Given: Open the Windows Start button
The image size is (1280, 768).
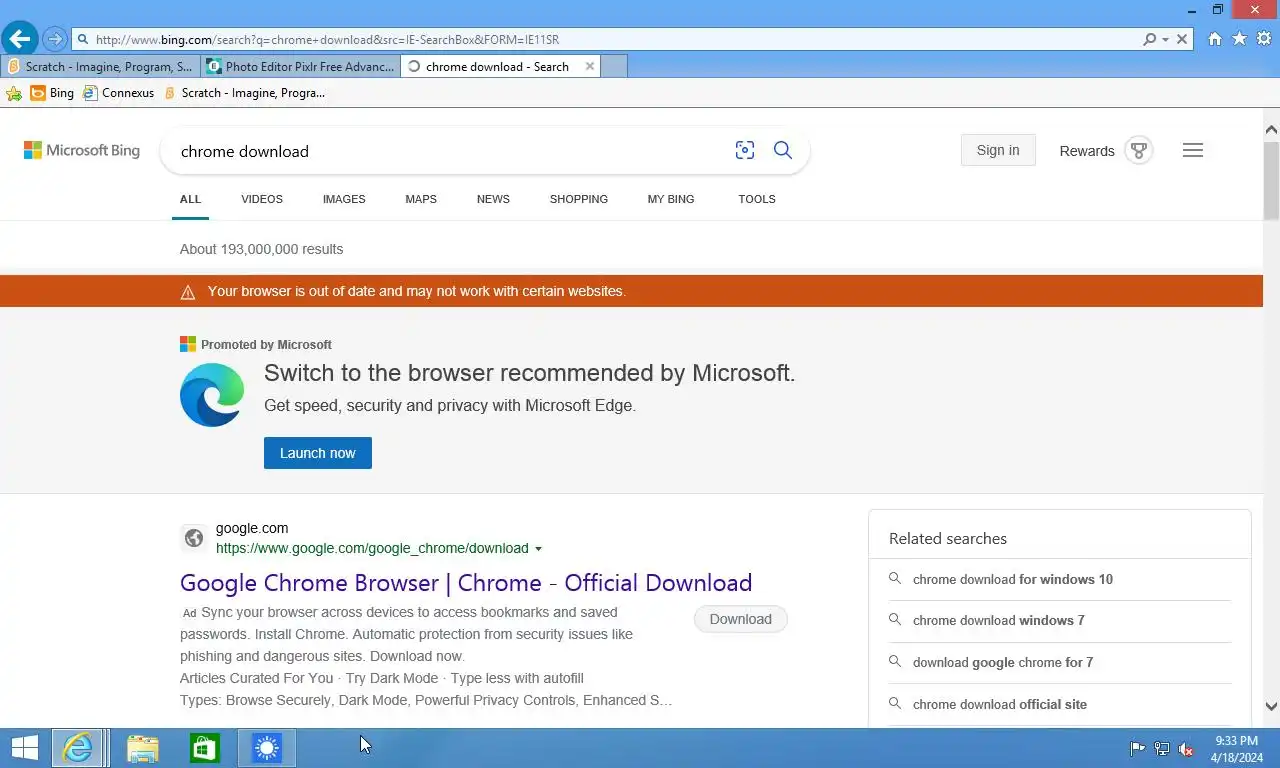Looking at the screenshot, I should click(24, 748).
